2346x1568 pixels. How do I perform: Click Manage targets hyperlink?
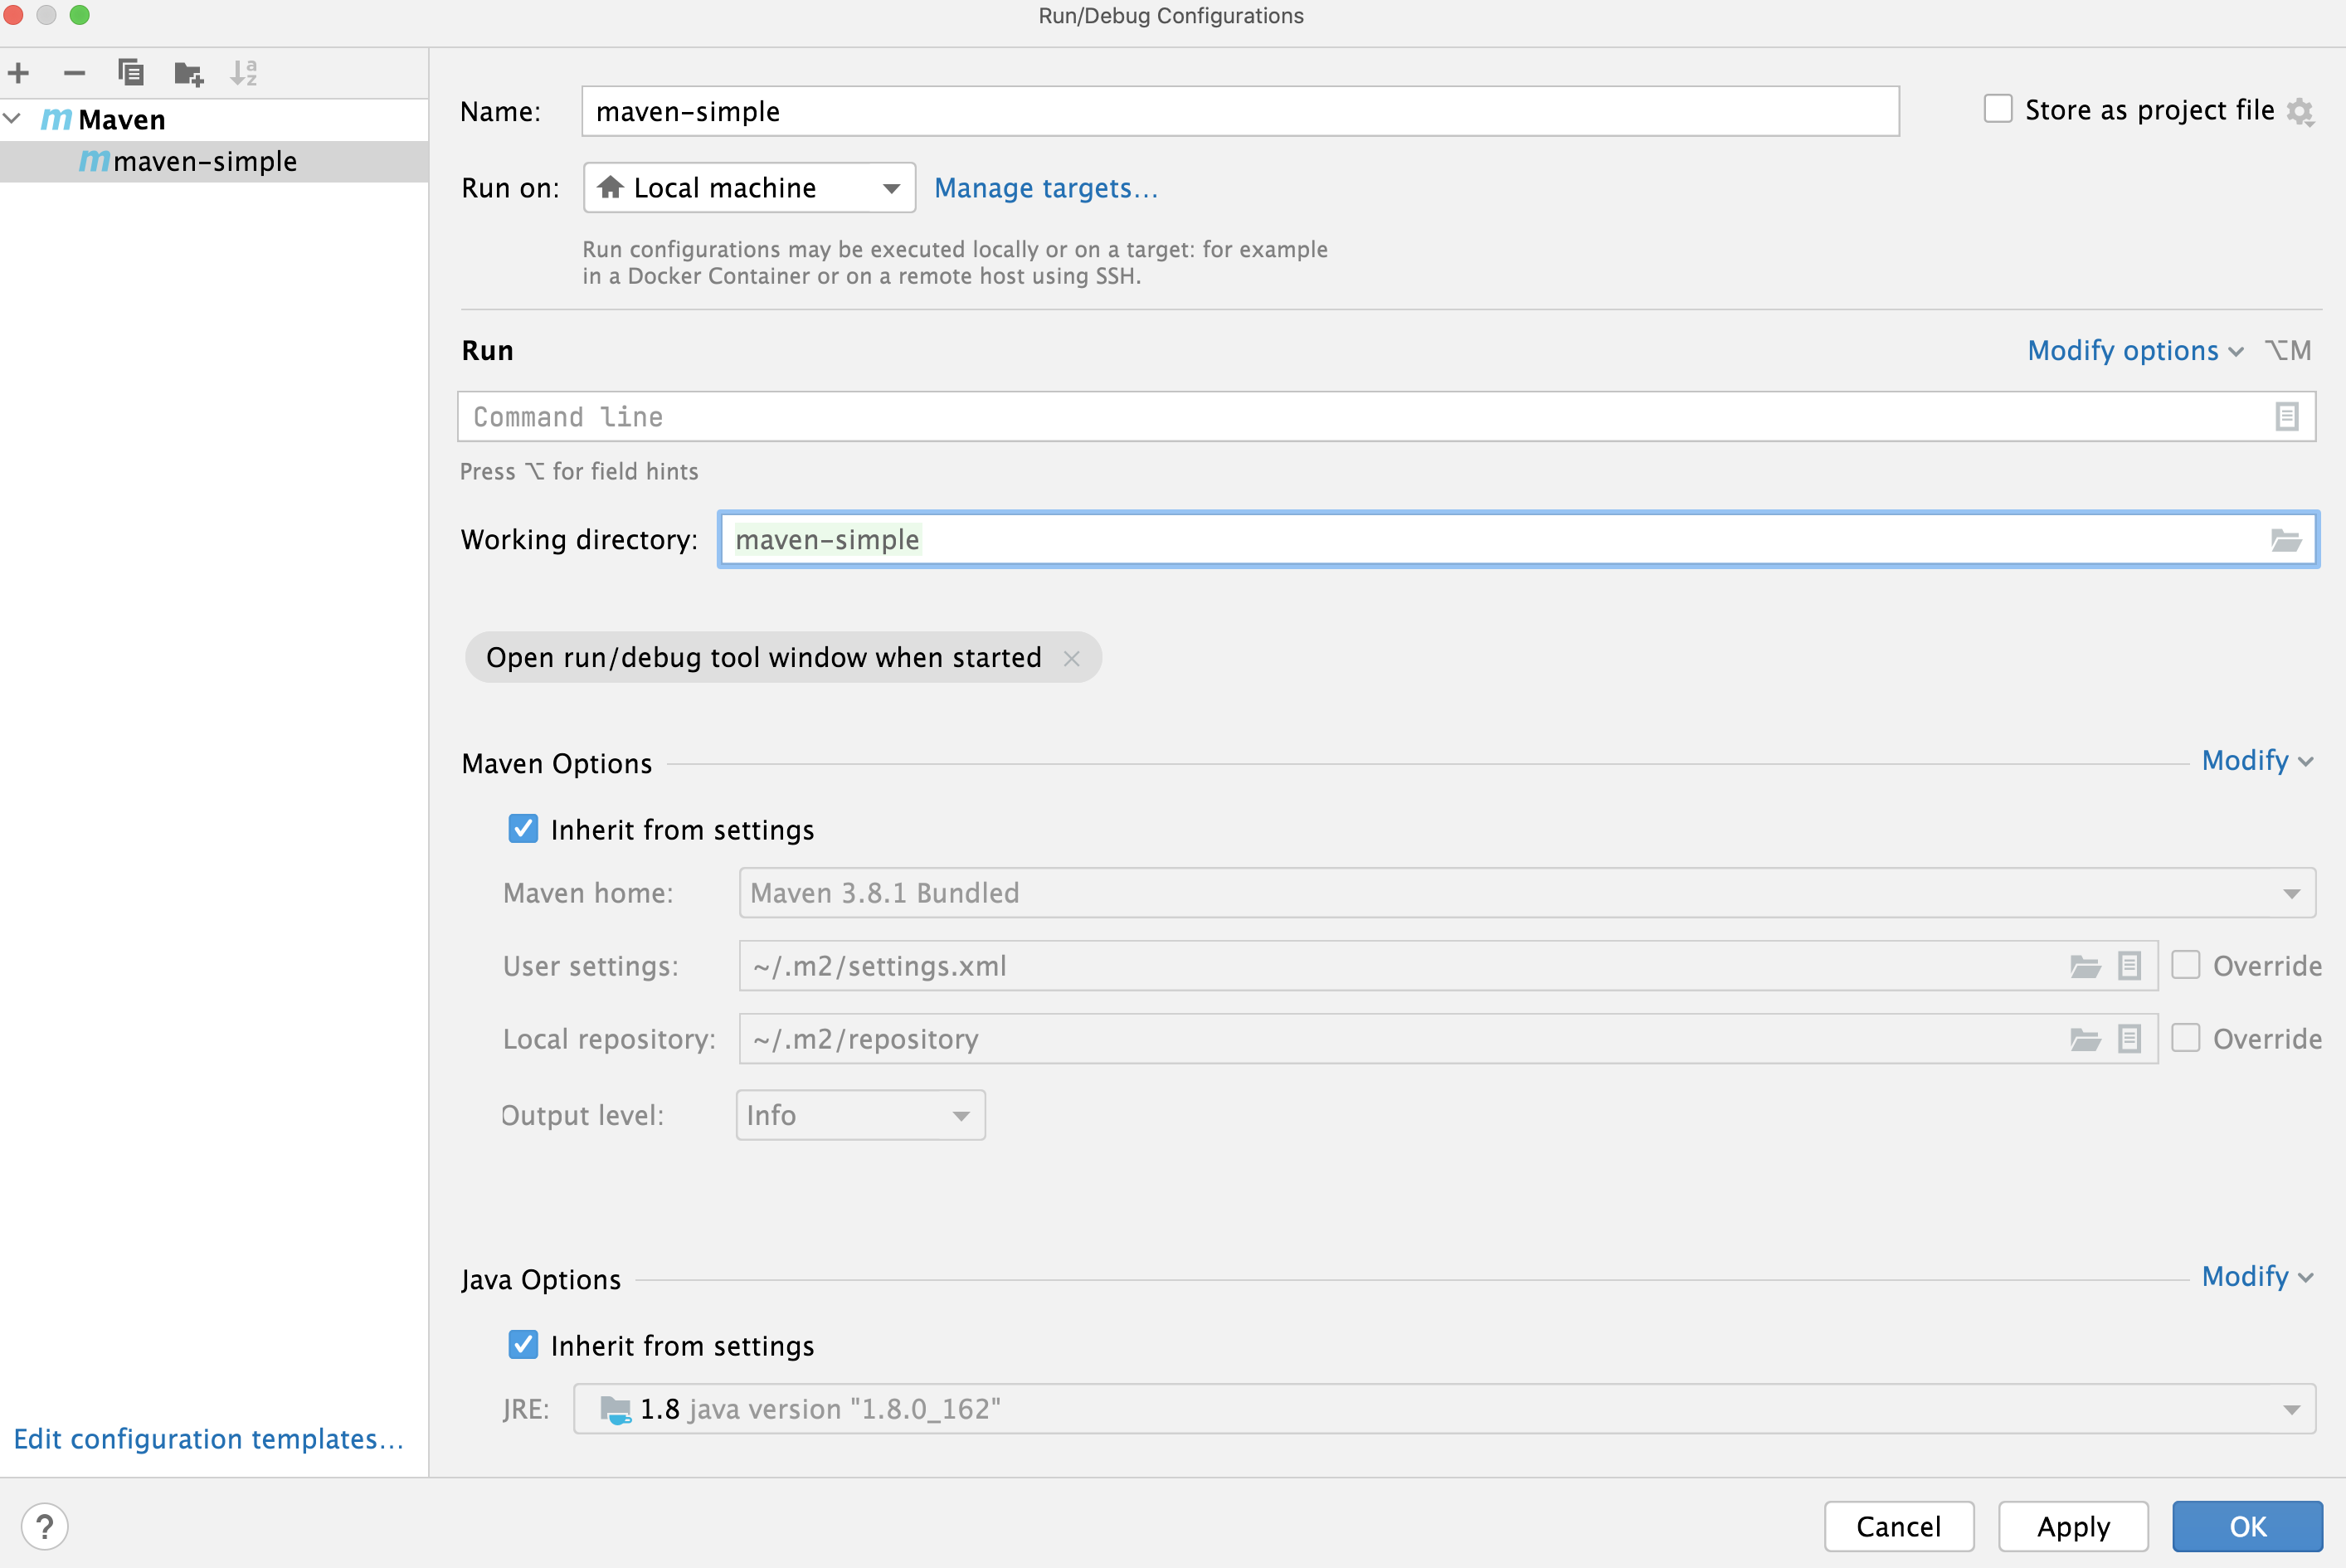(1044, 186)
